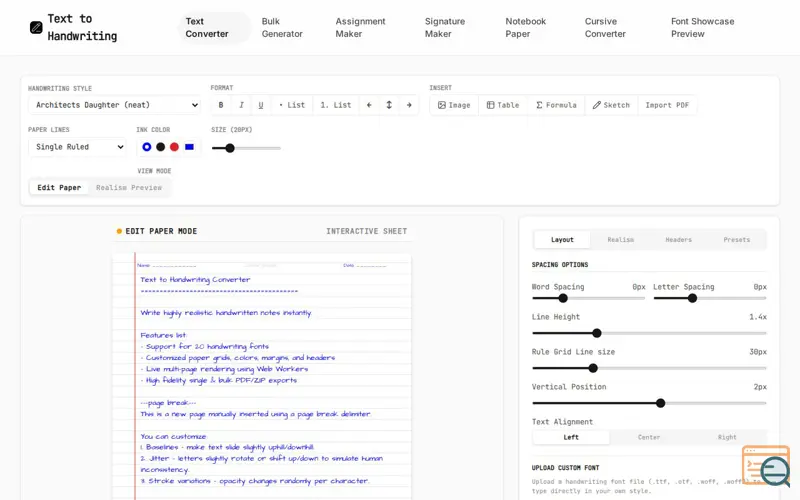Select the Layout tab
This screenshot has width=800, height=500.
tap(562, 240)
